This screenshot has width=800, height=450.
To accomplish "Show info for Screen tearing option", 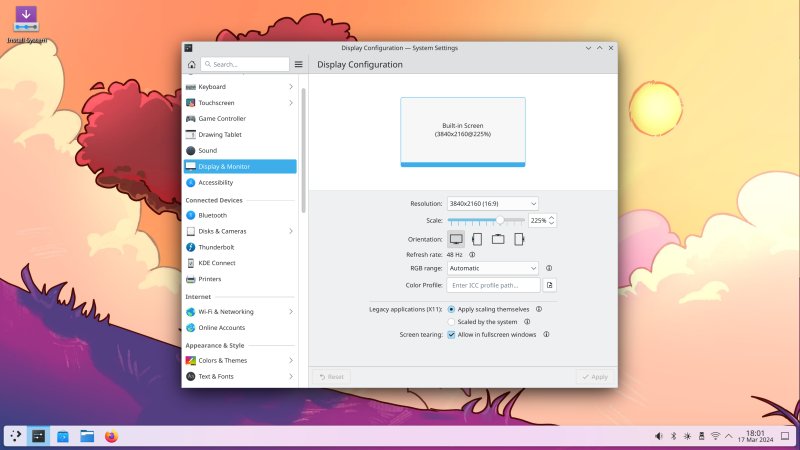I will point(546,335).
